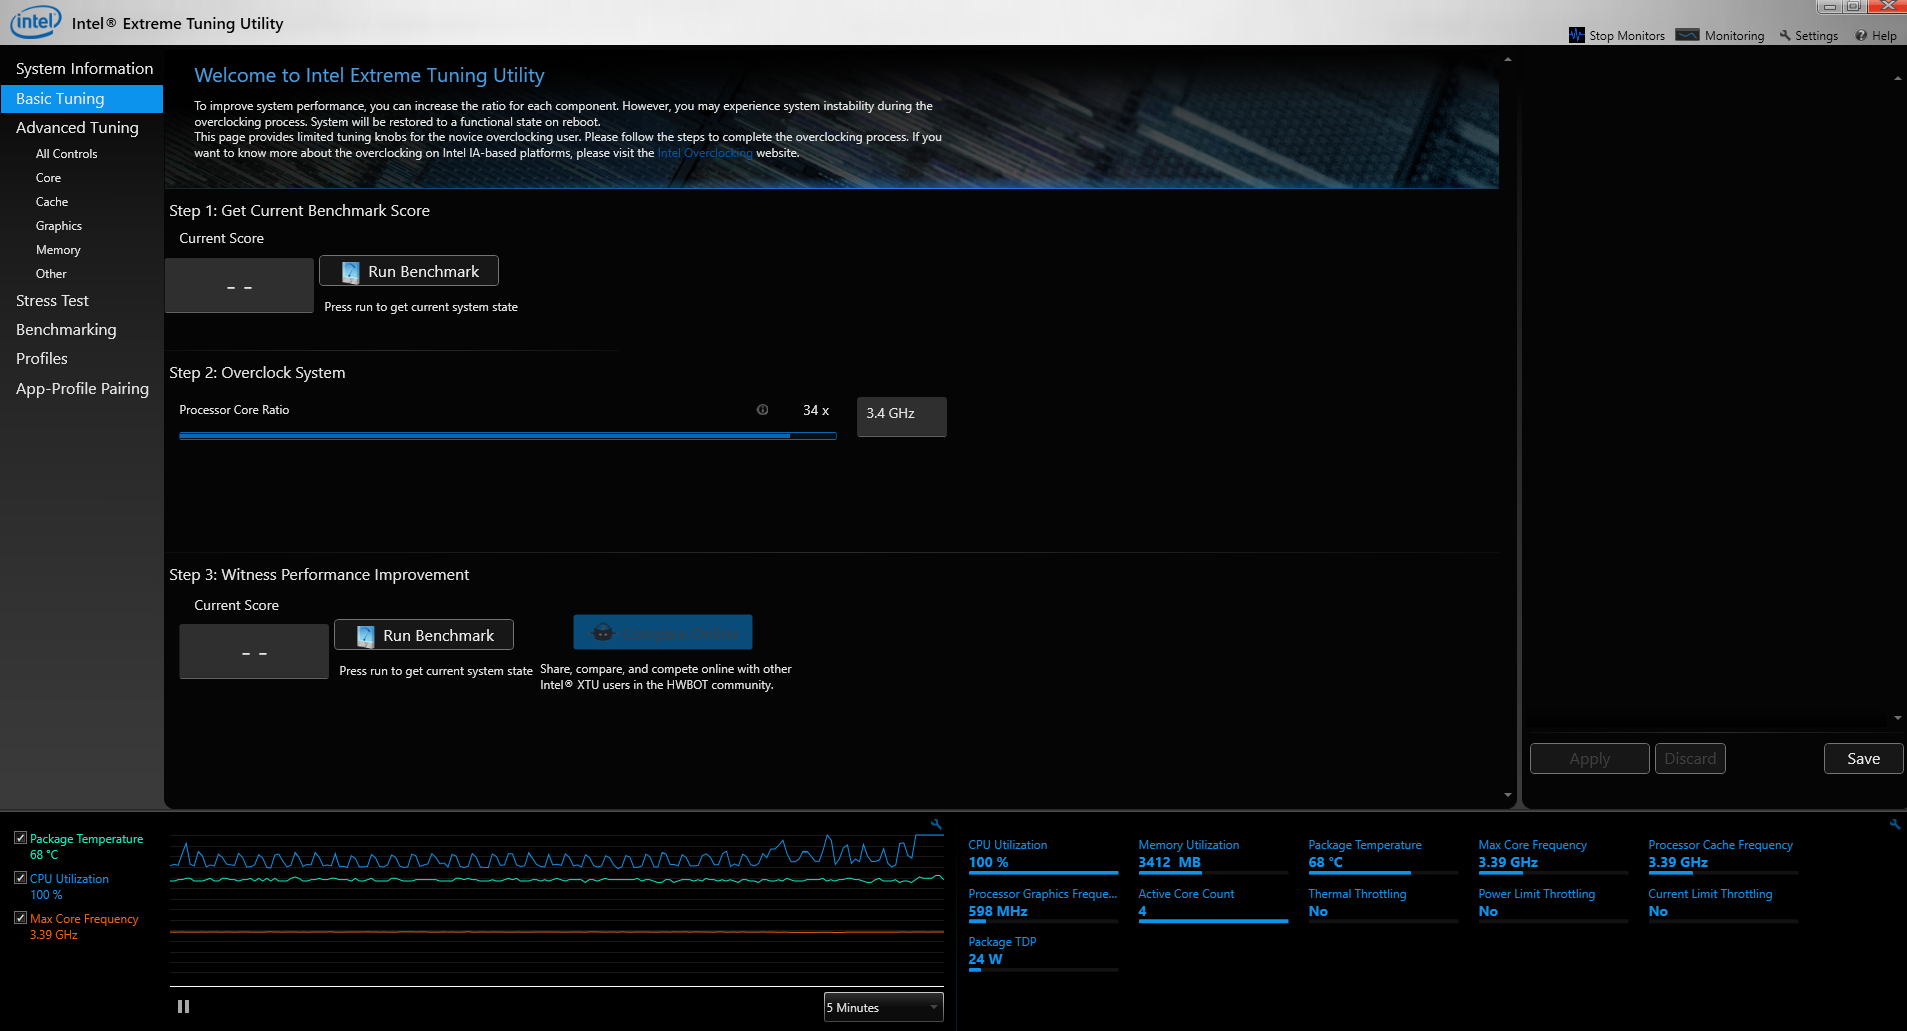Click the Memory Utilization 3412 MB monitor
This screenshot has width=1907, height=1031.
pos(1213,856)
